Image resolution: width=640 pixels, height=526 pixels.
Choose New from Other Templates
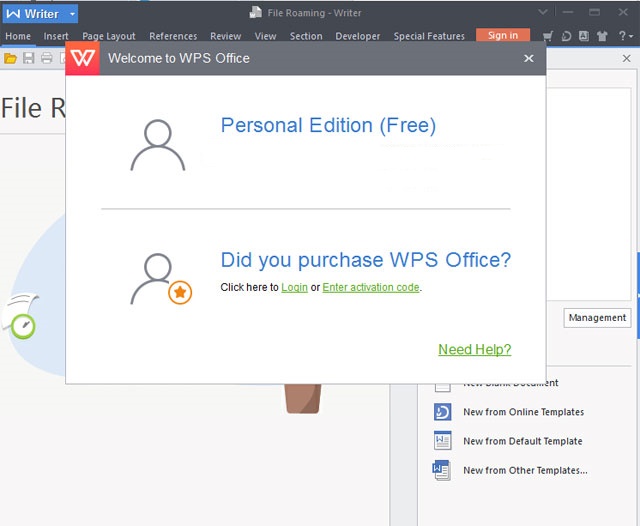point(526,471)
